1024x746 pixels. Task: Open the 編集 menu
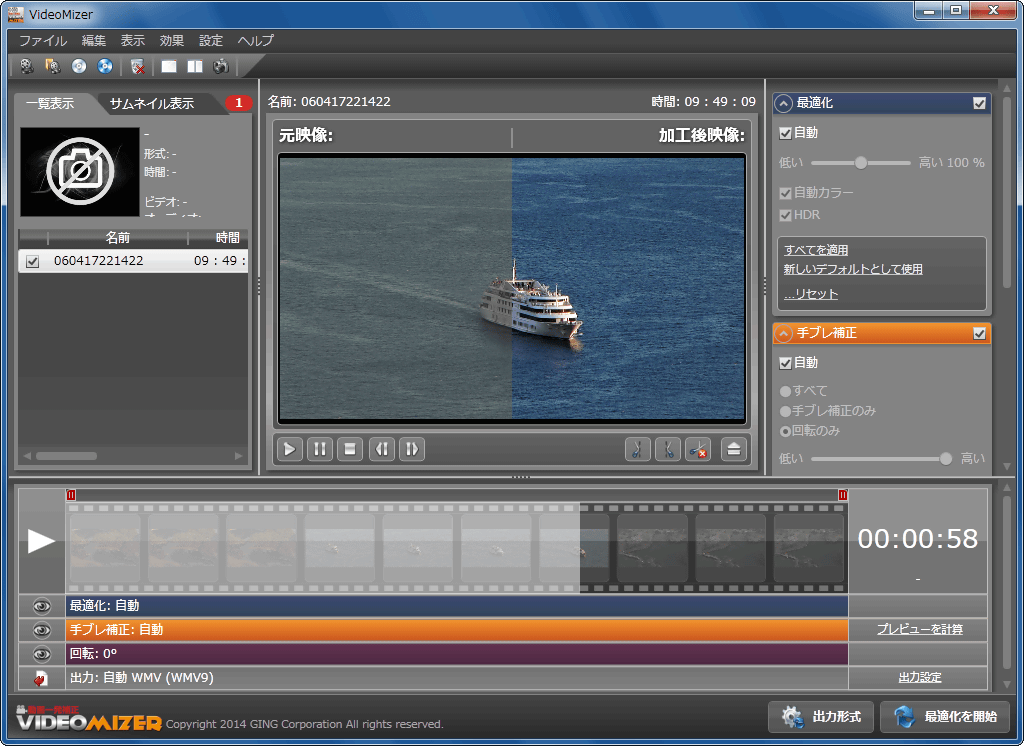93,41
